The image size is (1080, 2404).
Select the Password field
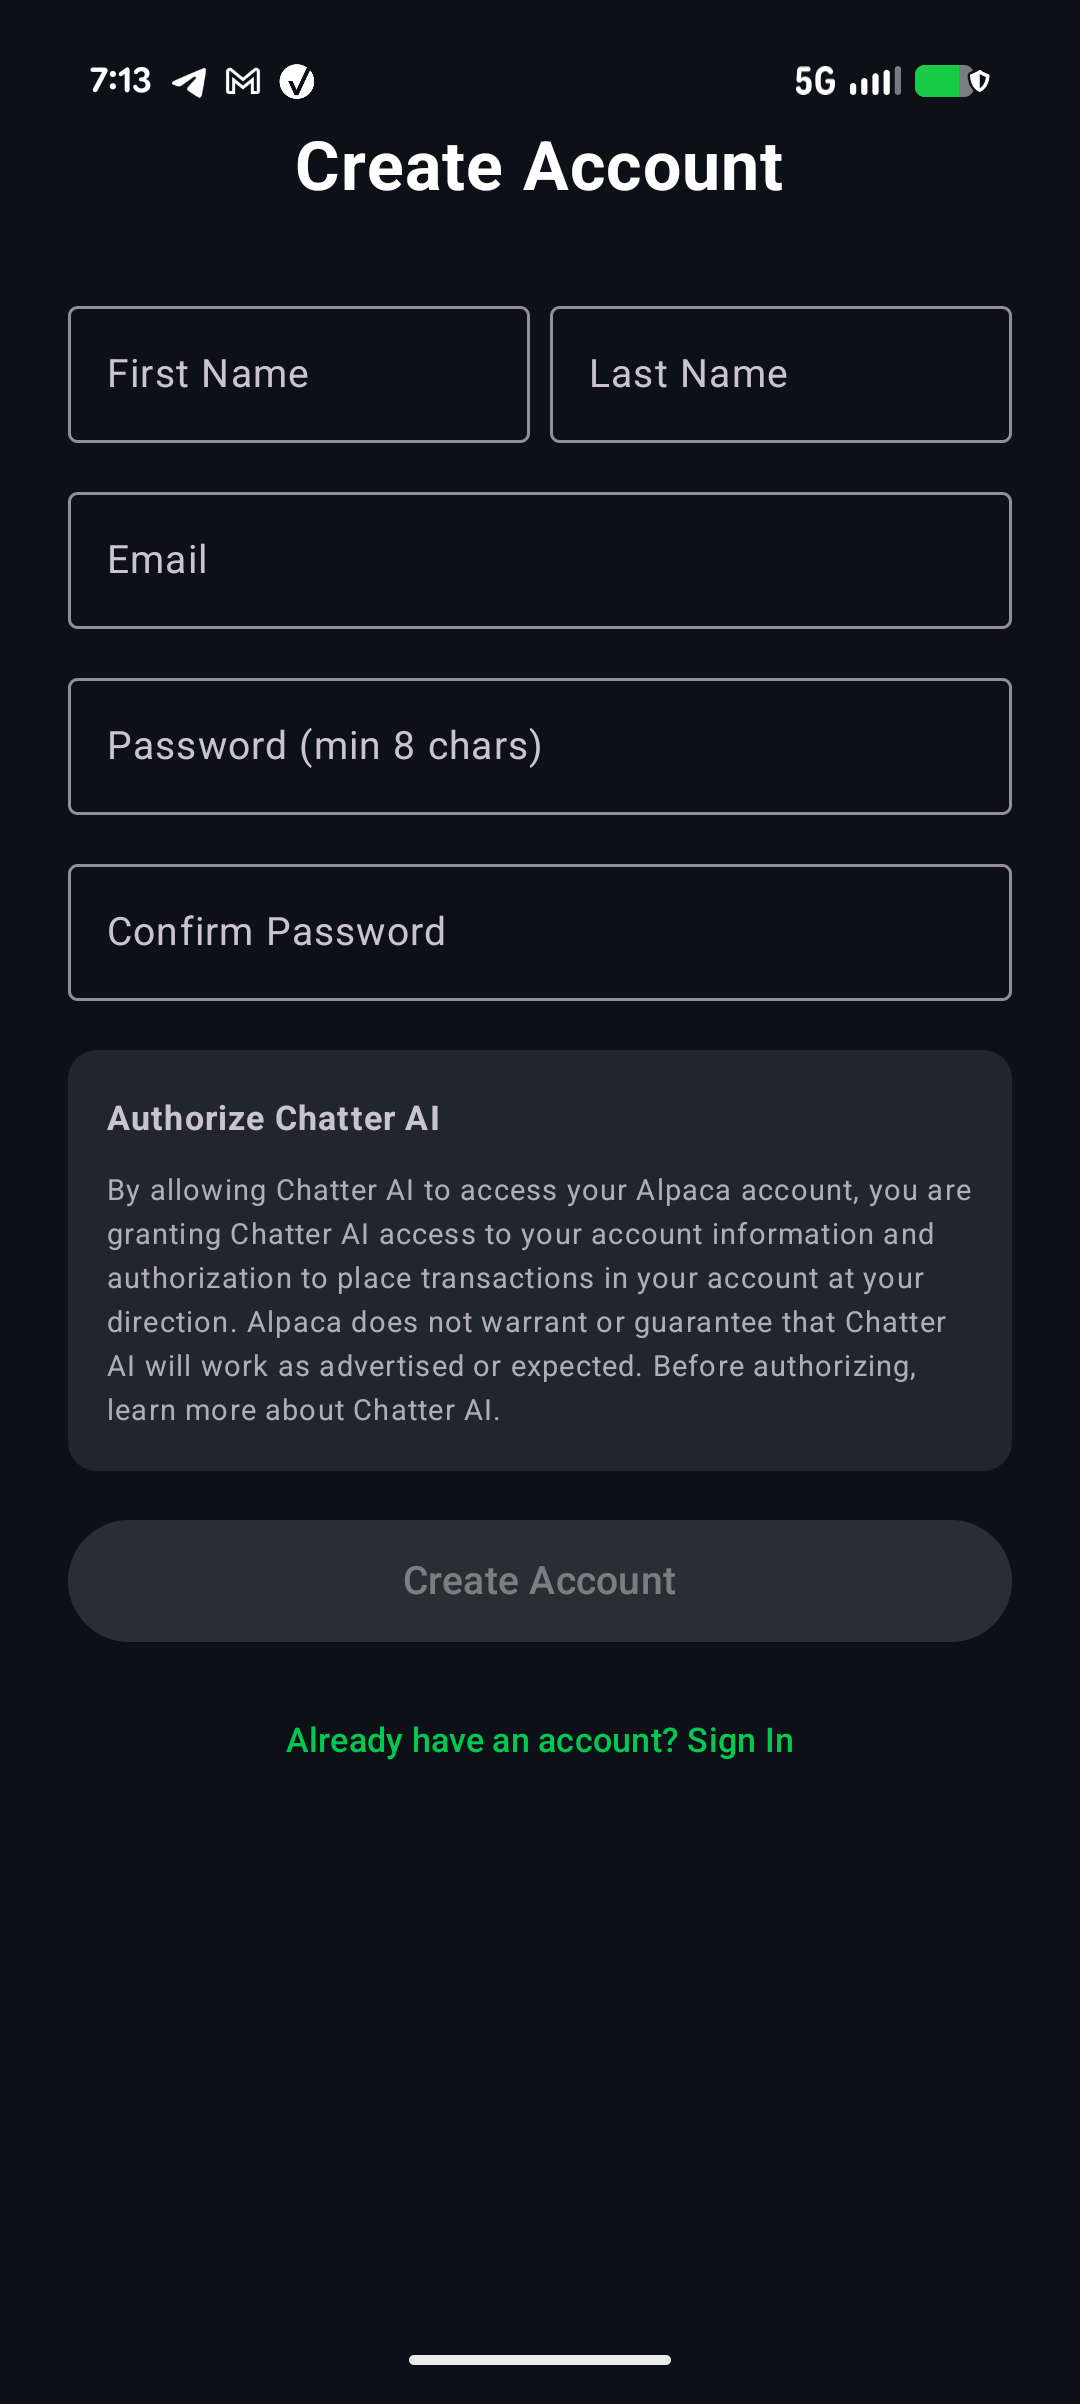(540, 746)
